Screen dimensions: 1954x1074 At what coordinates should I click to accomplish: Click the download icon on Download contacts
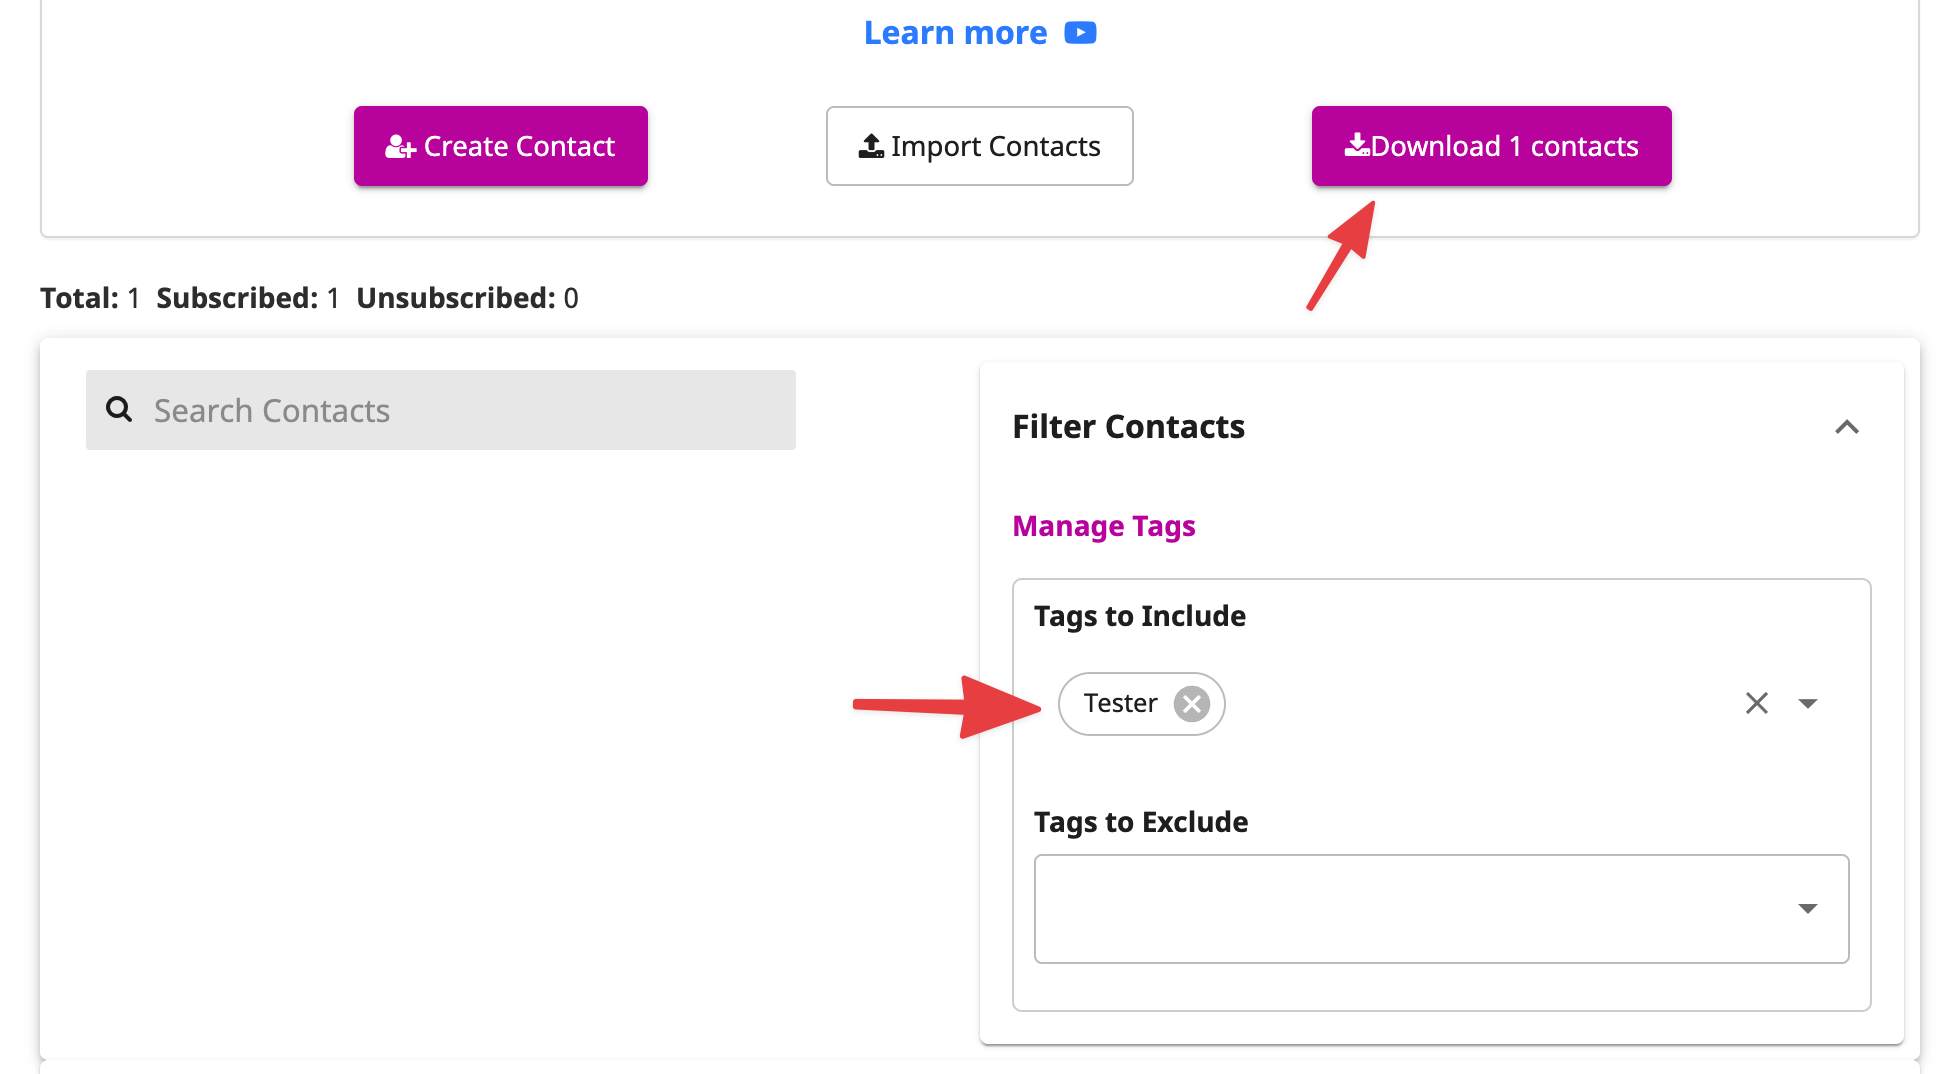[x=1357, y=145]
